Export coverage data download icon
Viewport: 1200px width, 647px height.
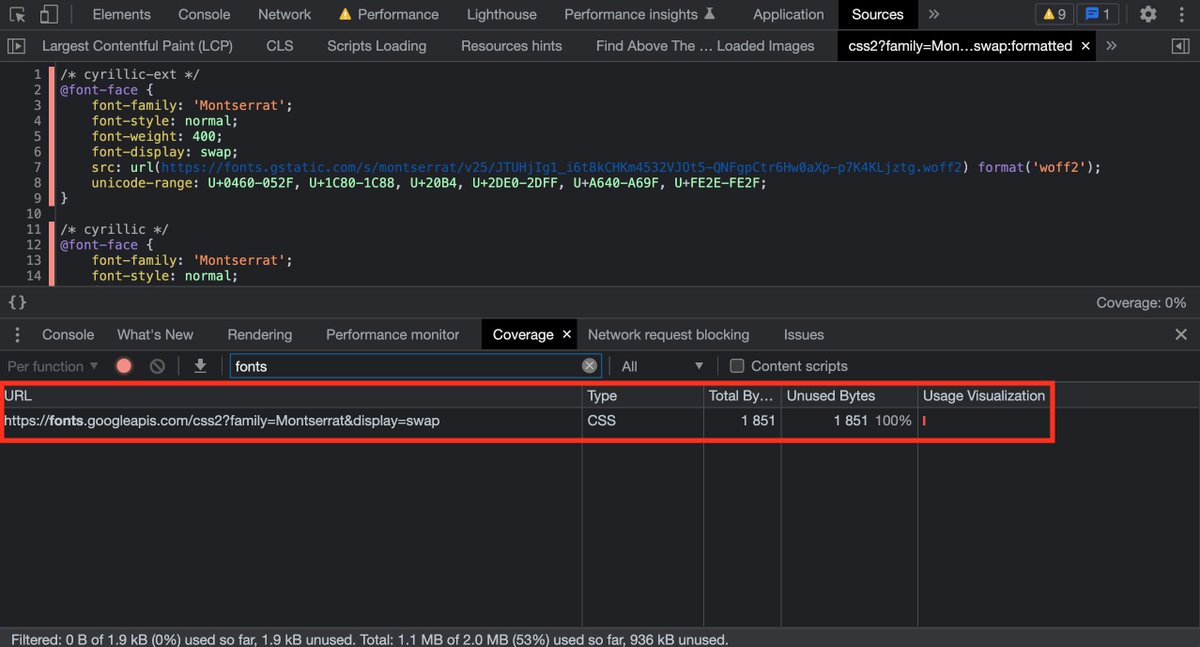[x=200, y=366]
